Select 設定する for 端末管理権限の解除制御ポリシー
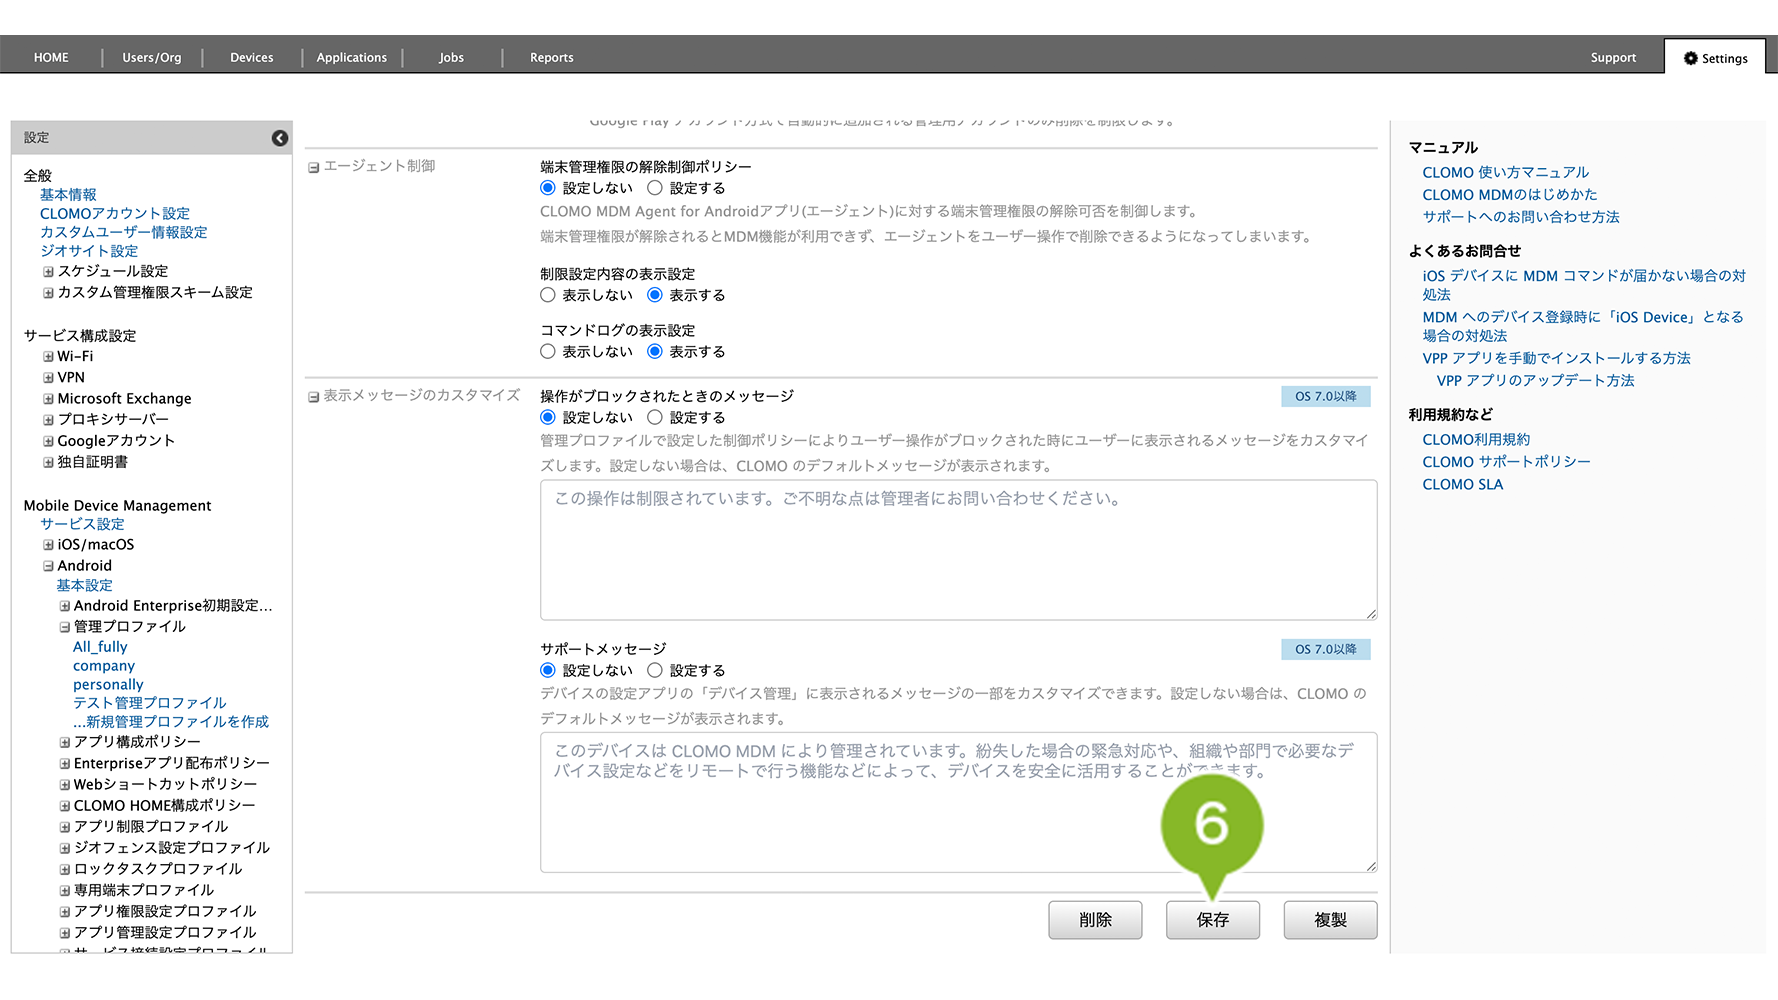Viewport: 1778px width, 1000px height. (655, 188)
